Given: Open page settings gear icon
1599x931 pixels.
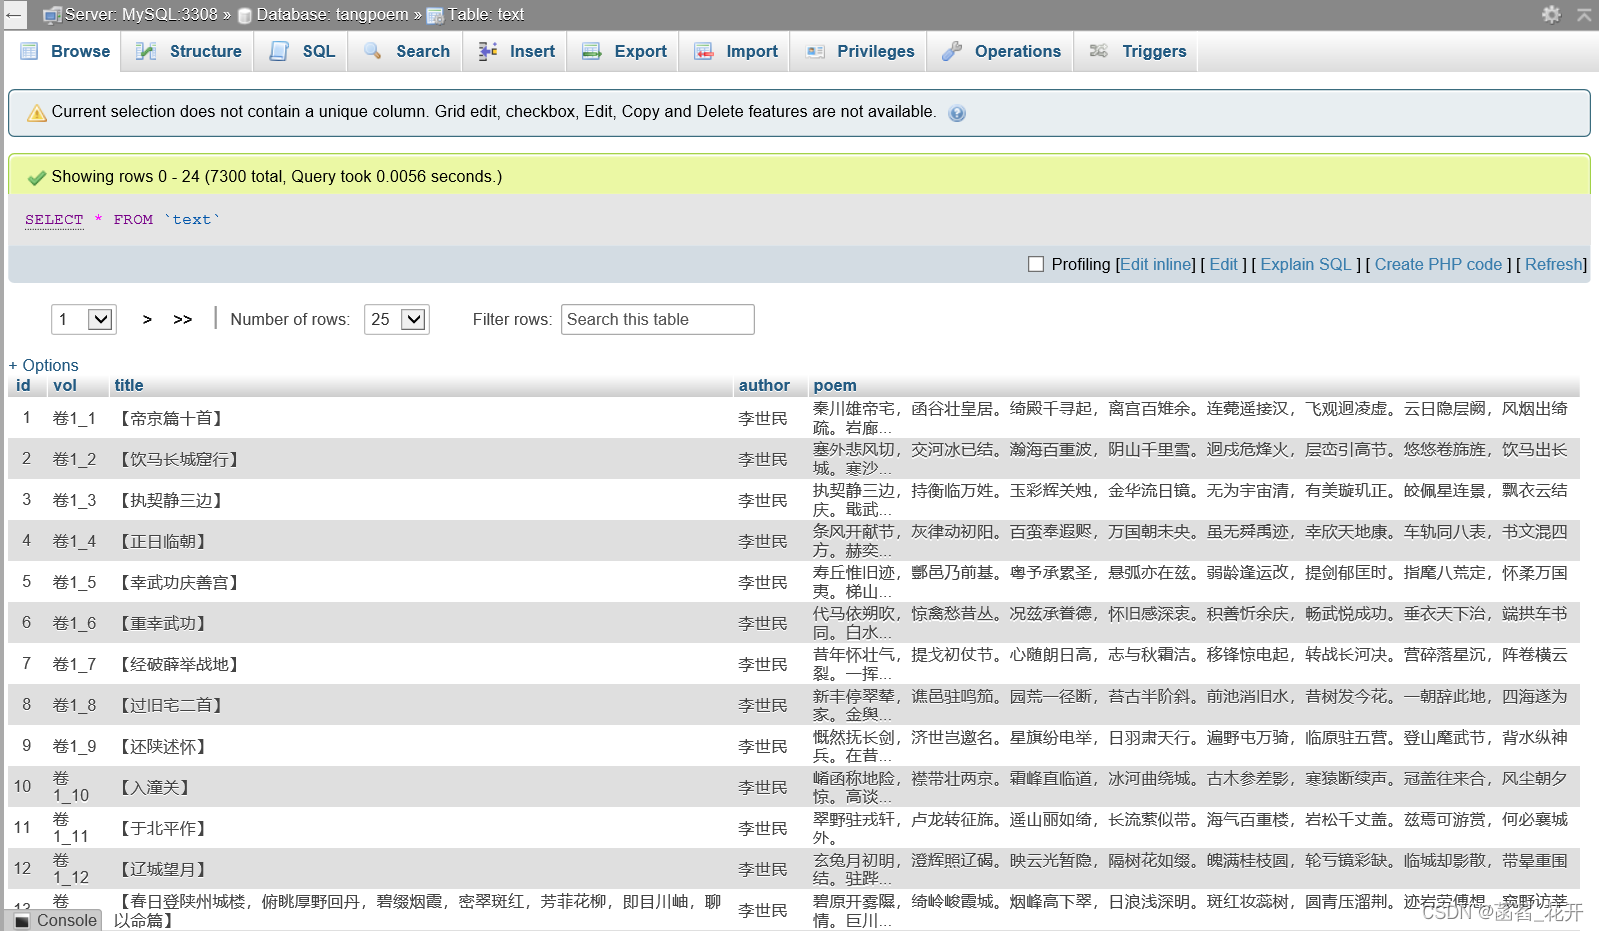Looking at the screenshot, I should coord(1551,14).
